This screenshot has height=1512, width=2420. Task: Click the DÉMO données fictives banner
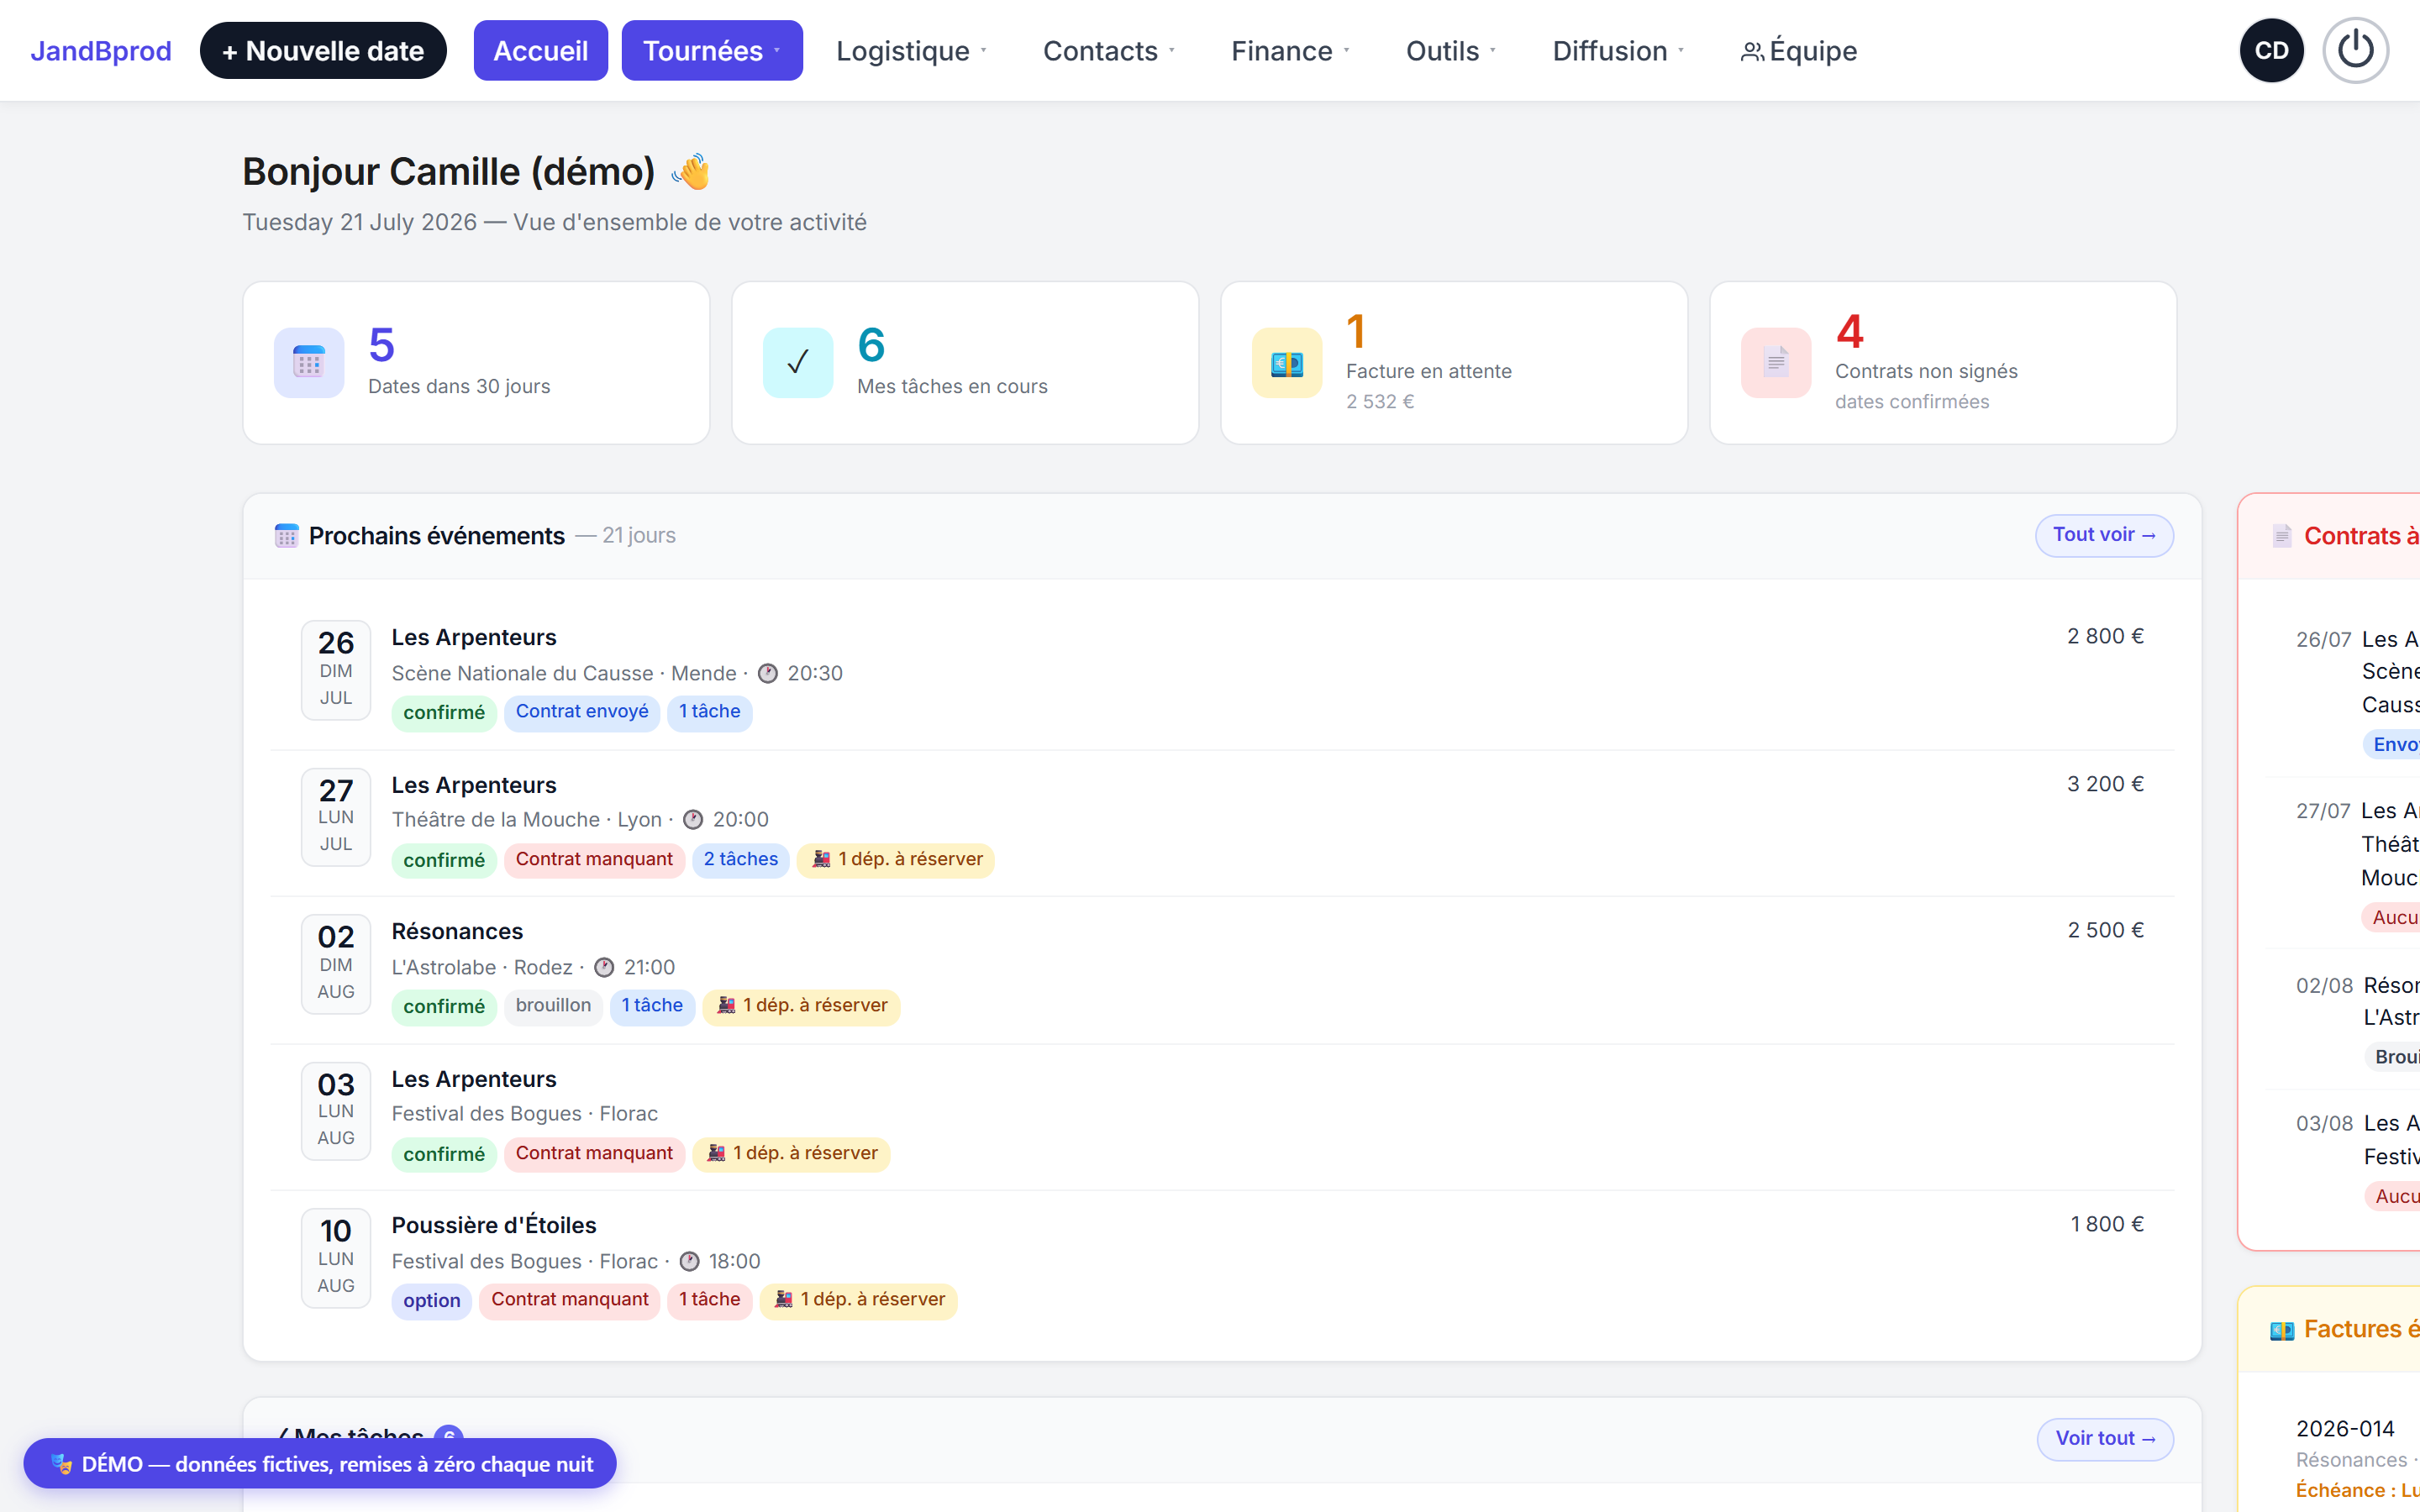320,1464
